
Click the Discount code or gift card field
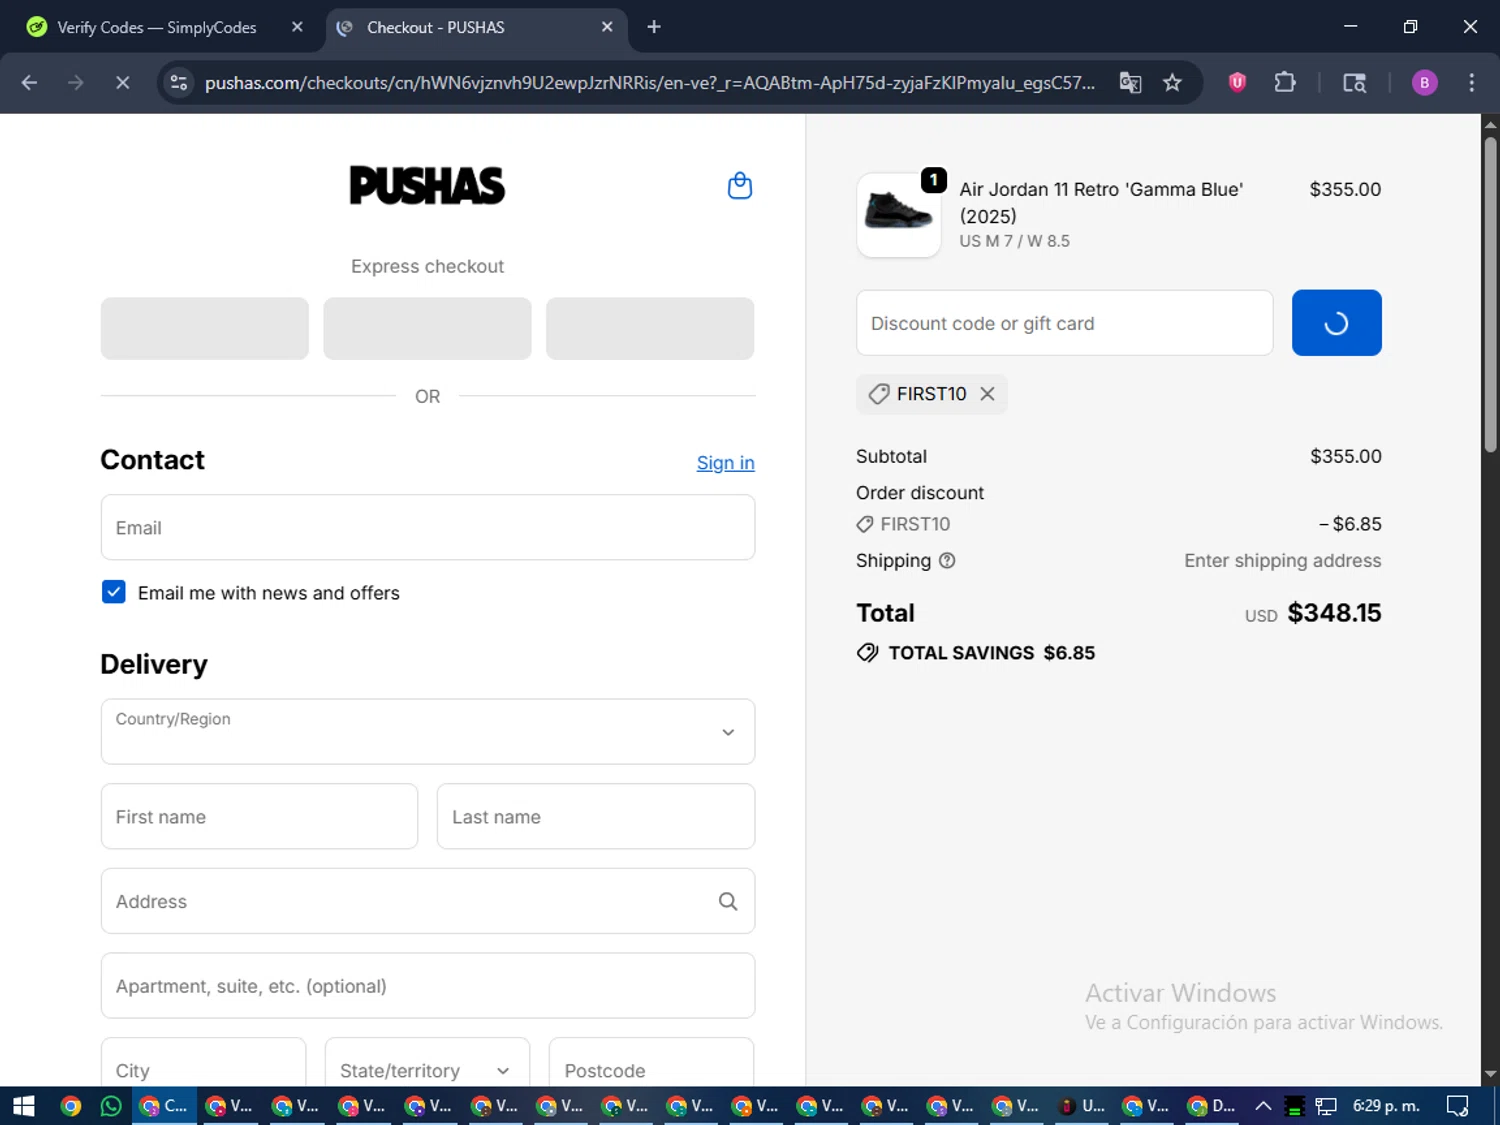pyautogui.click(x=1065, y=323)
